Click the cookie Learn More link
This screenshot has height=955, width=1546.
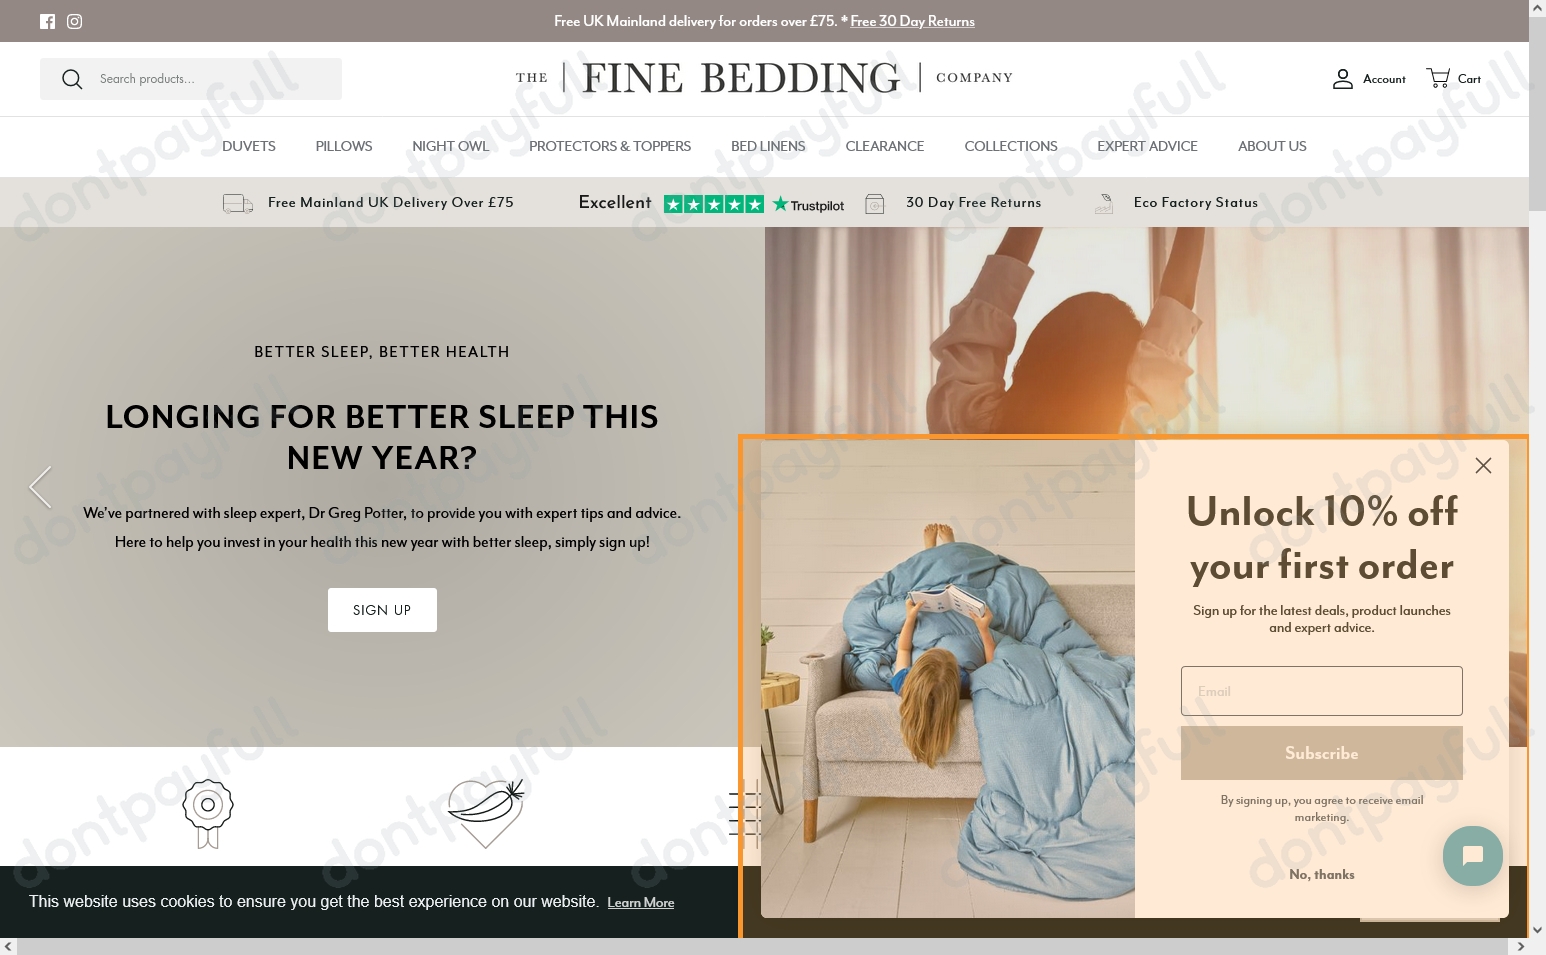641,903
